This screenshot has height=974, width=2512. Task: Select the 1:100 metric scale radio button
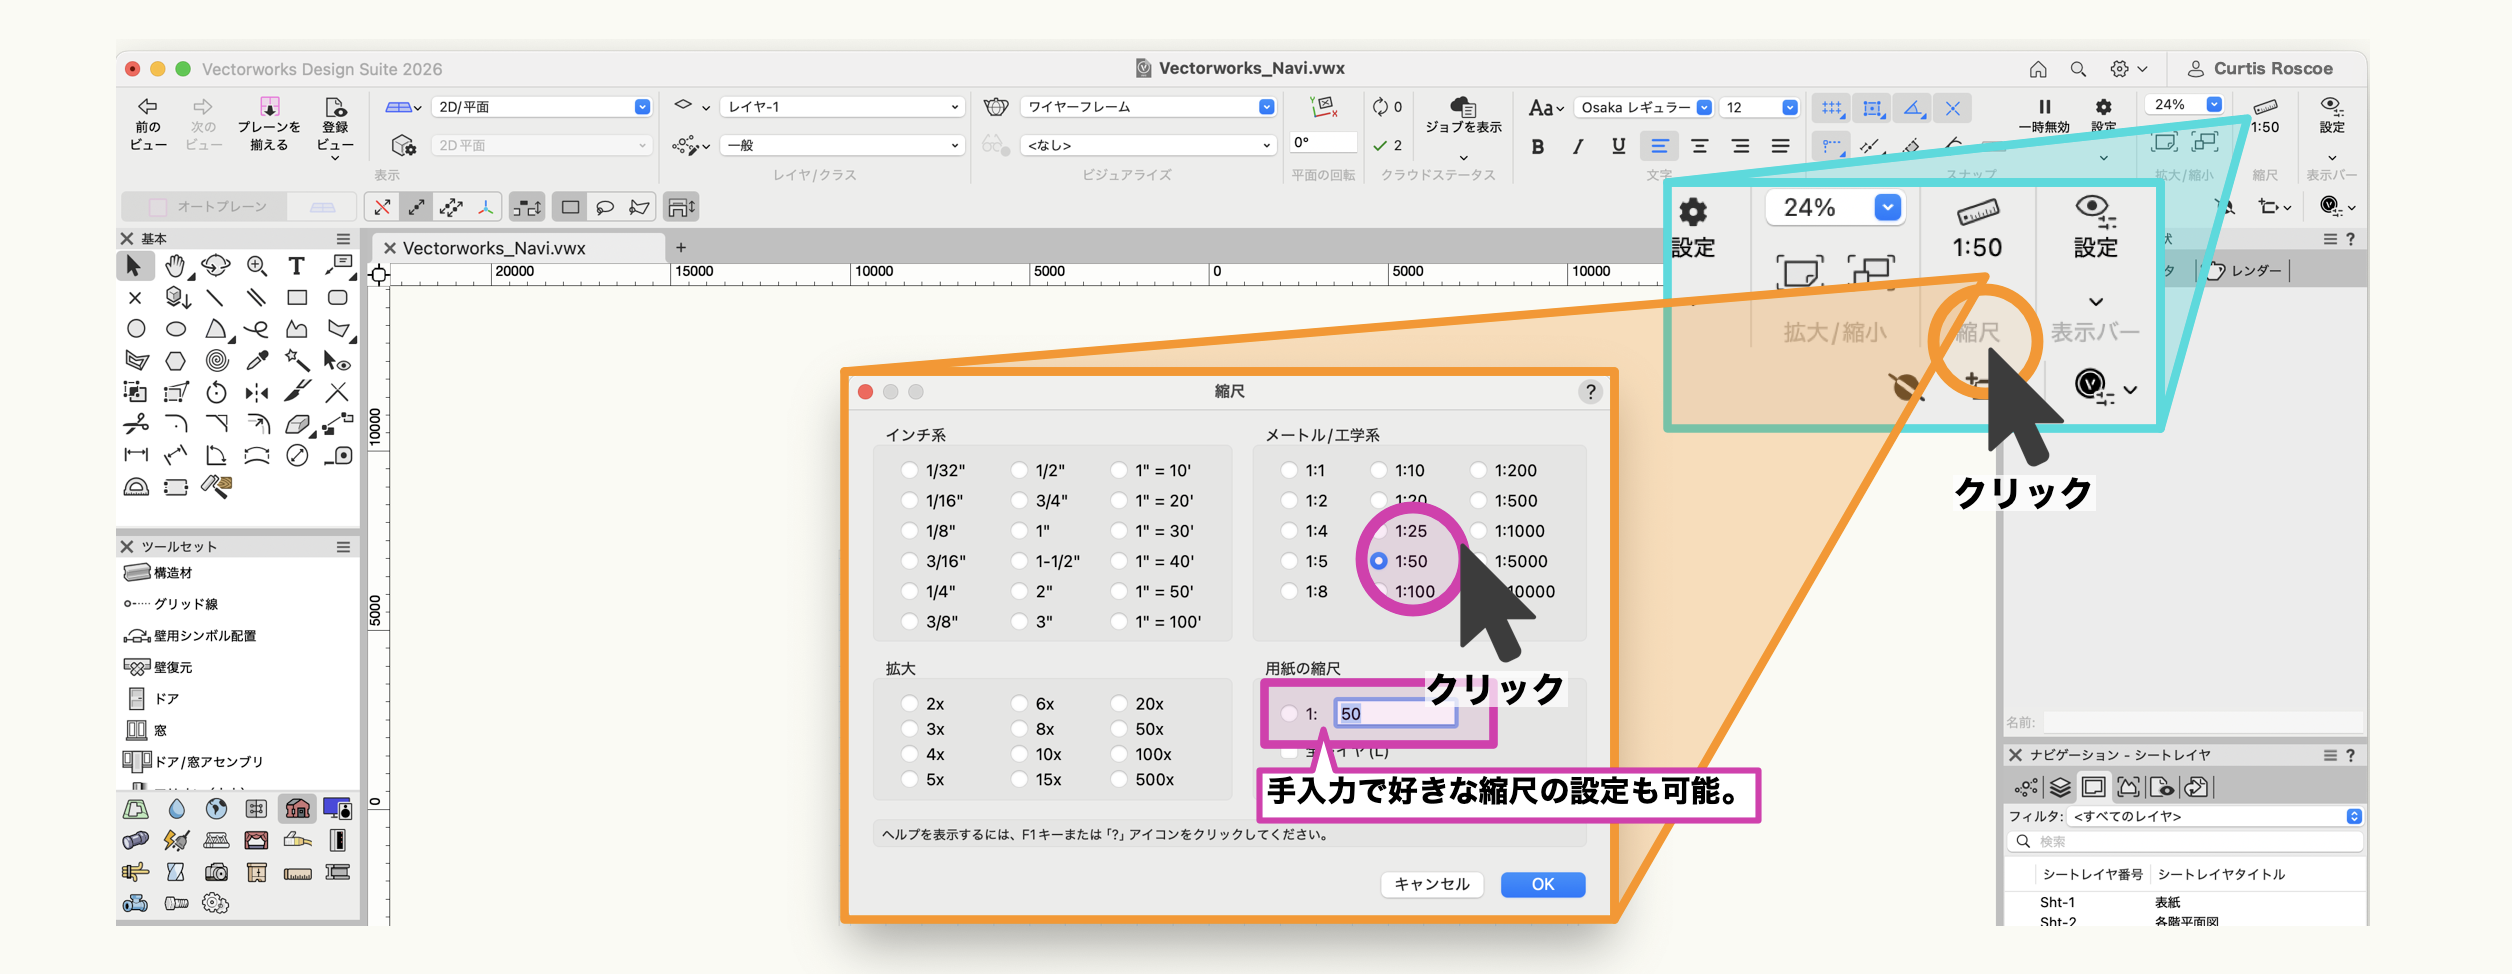tap(1380, 591)
